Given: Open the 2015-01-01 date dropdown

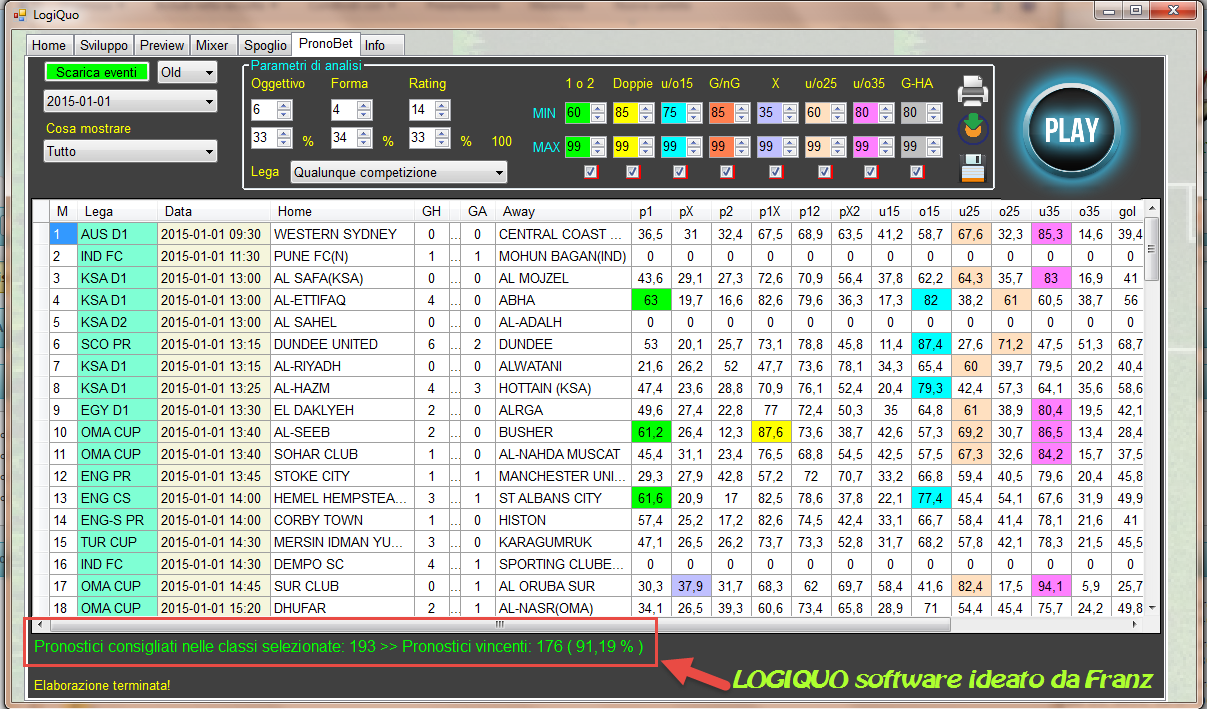Looking at the screenshot, I should (130, 101).
